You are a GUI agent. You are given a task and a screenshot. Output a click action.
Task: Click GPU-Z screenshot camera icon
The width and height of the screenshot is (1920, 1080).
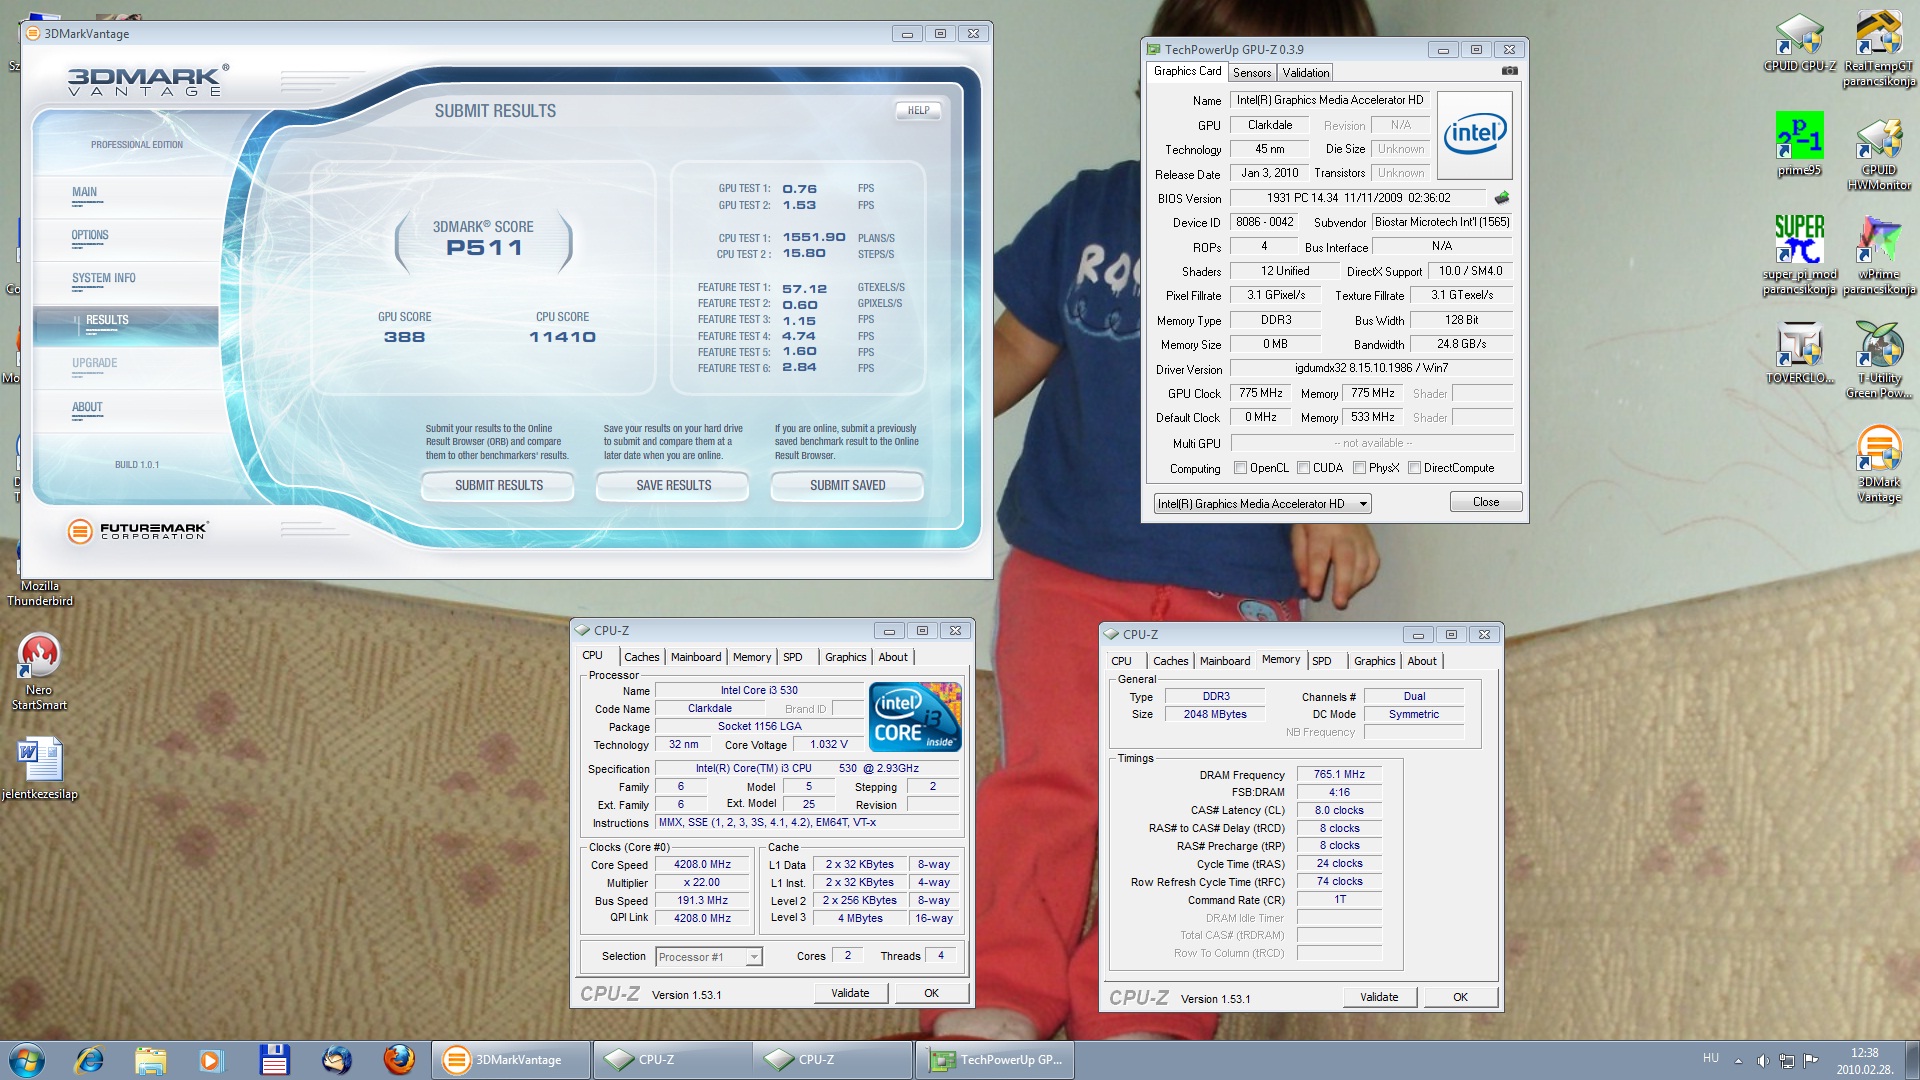(1509, 71)
